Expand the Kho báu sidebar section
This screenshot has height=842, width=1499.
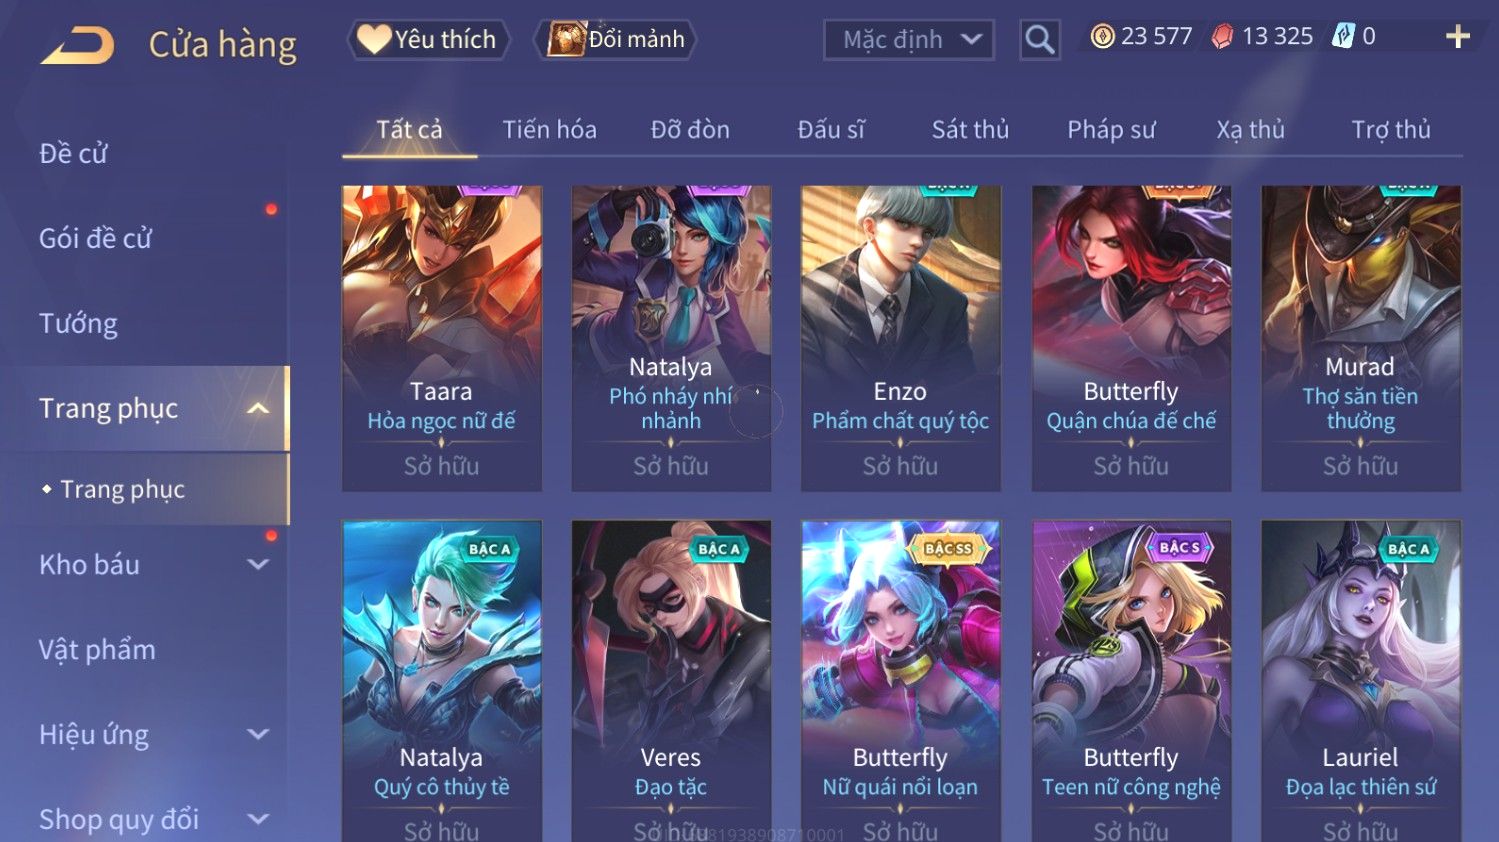click(x=258, y=564)
